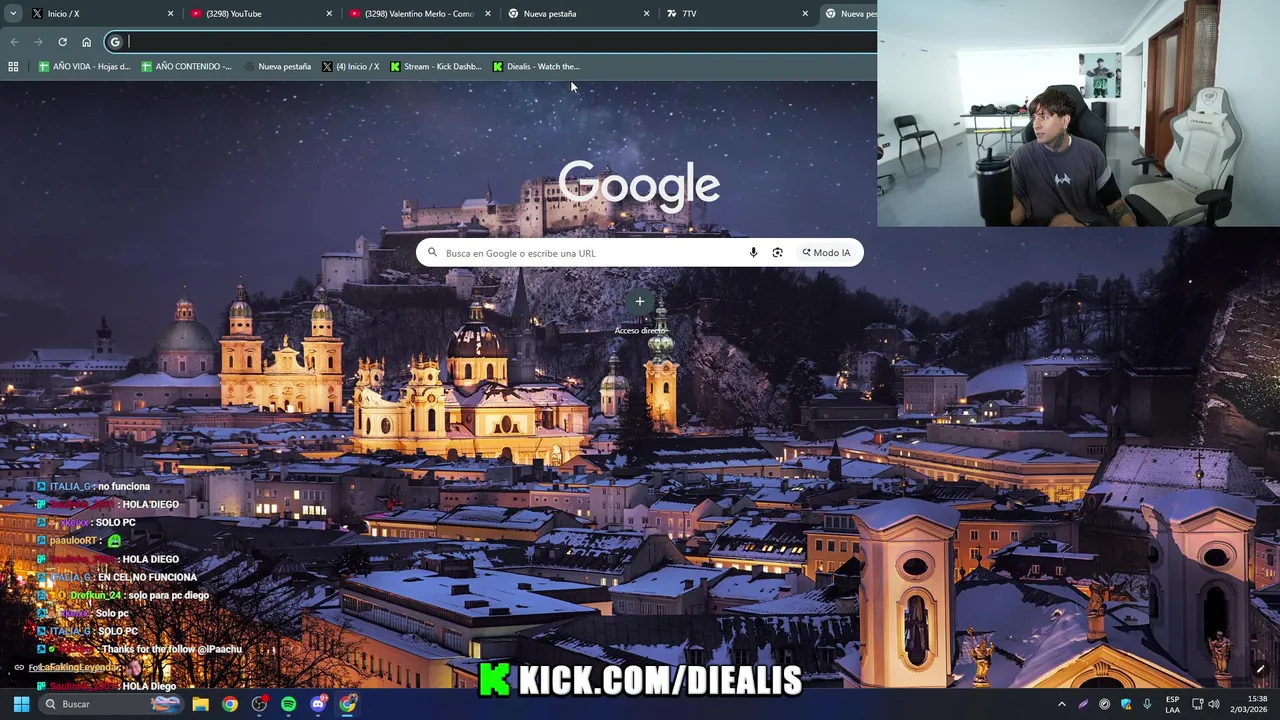Viewport: 1280px width, 720px height.
Task: Open OBS Studio from taskbar
Action: click(259, 704)
